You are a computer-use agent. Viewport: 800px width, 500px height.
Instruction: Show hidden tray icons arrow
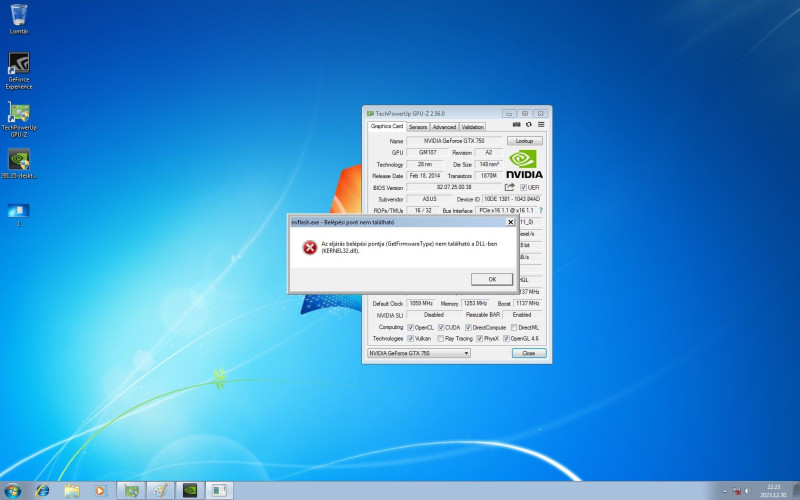tap(725, 491)
